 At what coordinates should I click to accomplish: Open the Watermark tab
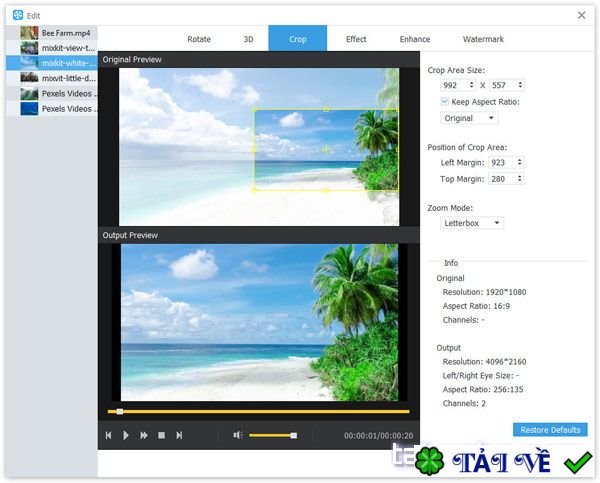(x=483, y=39)
